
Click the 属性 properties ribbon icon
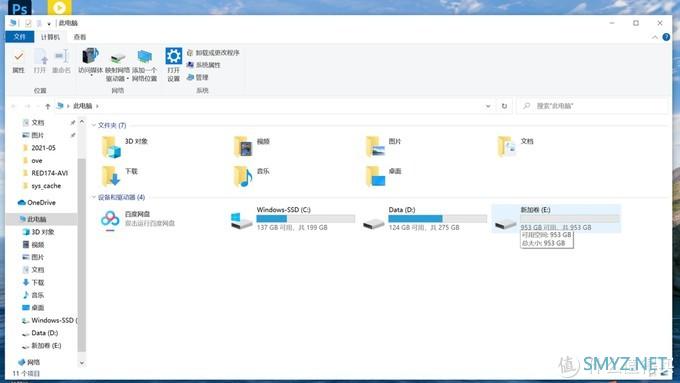point(18,62)
